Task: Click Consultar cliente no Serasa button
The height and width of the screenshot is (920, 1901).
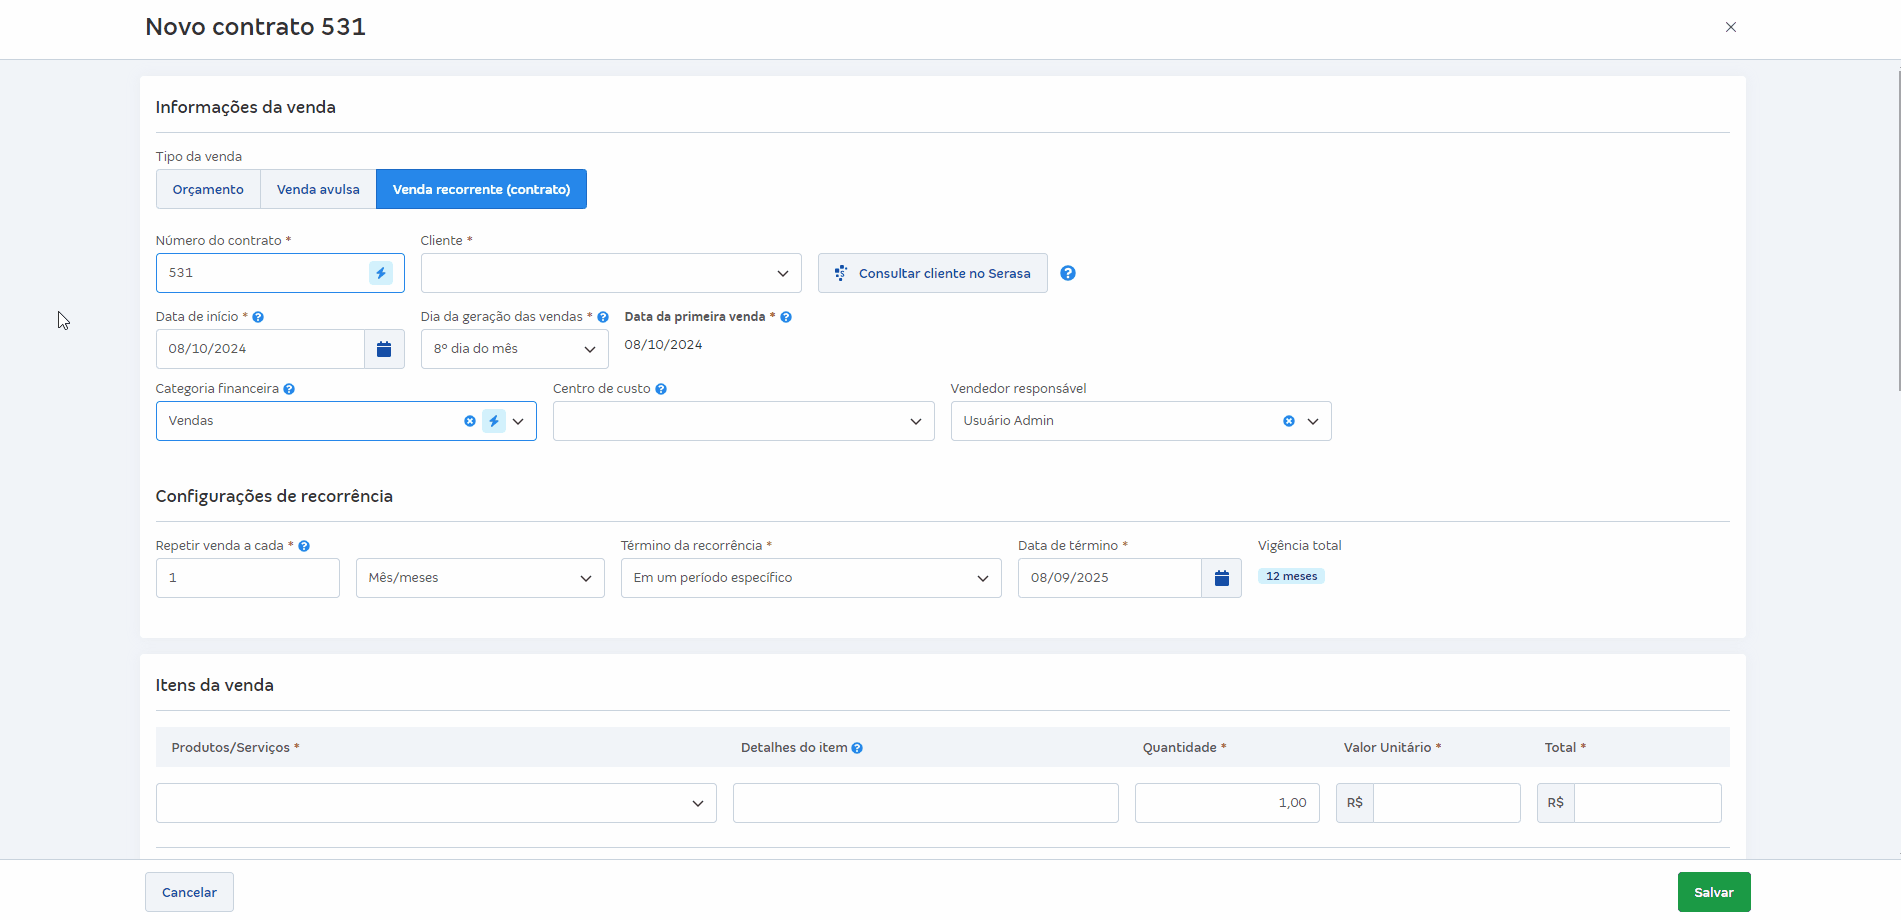Action: pyautogui.click(x=932, y=273)
